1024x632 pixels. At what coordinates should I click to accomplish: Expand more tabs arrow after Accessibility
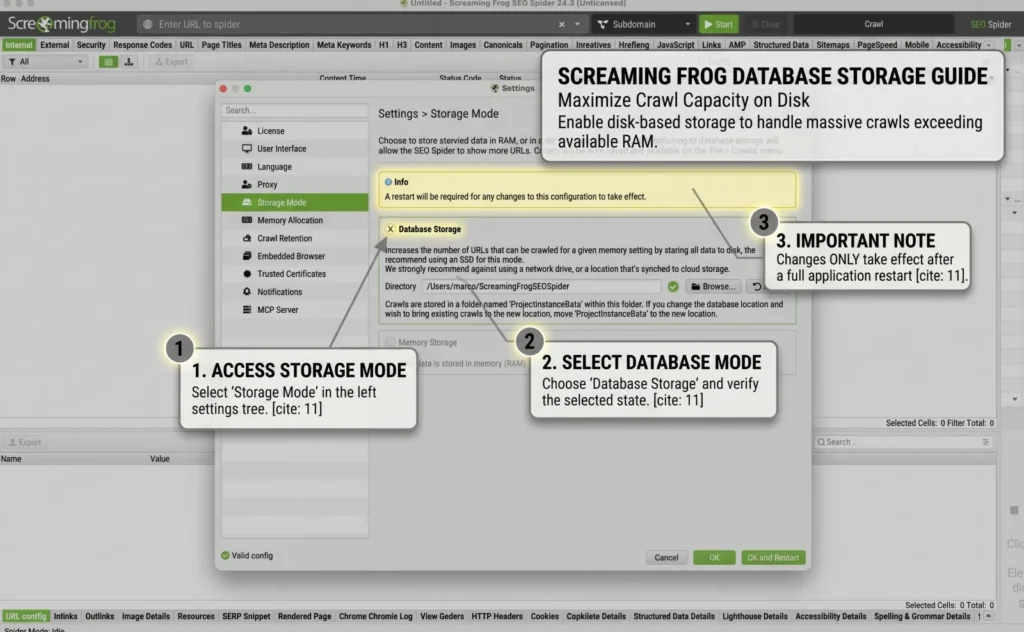coord(989,45)
